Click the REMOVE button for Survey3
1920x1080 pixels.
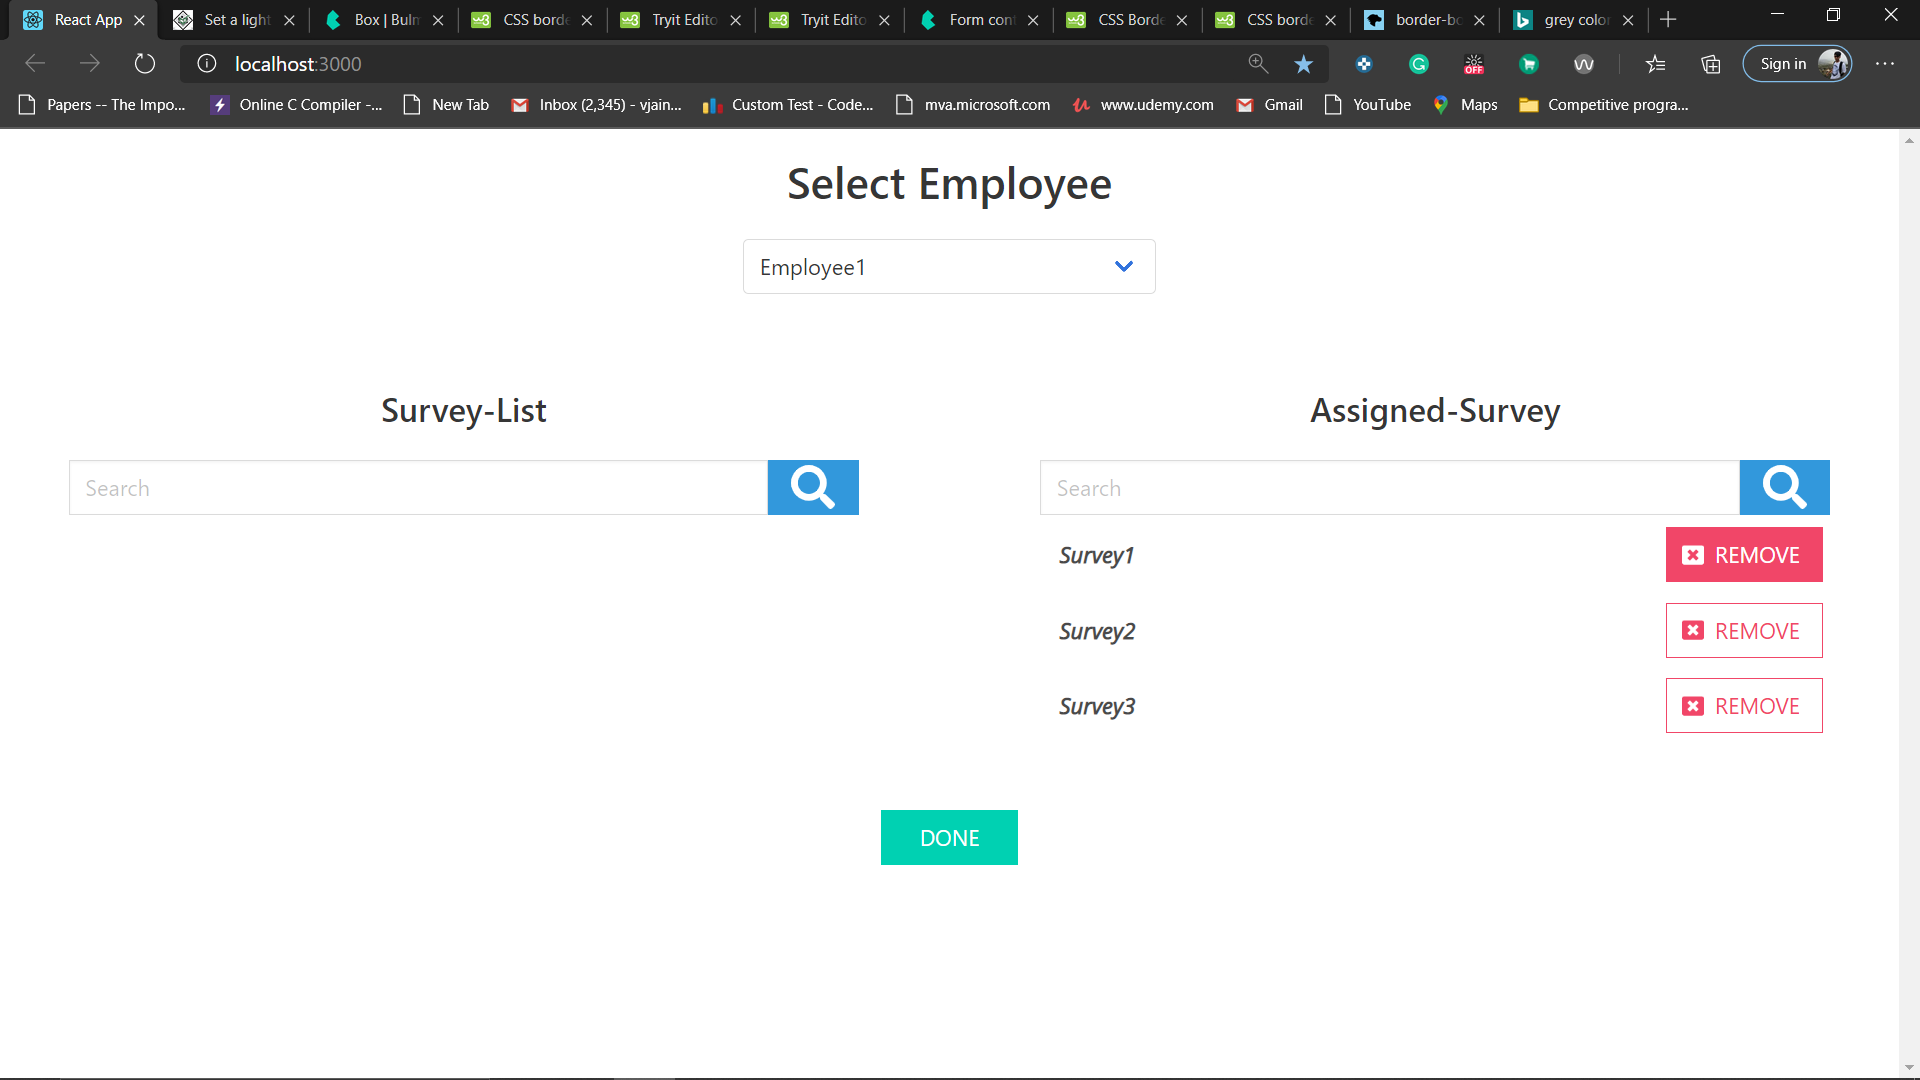1743,706
